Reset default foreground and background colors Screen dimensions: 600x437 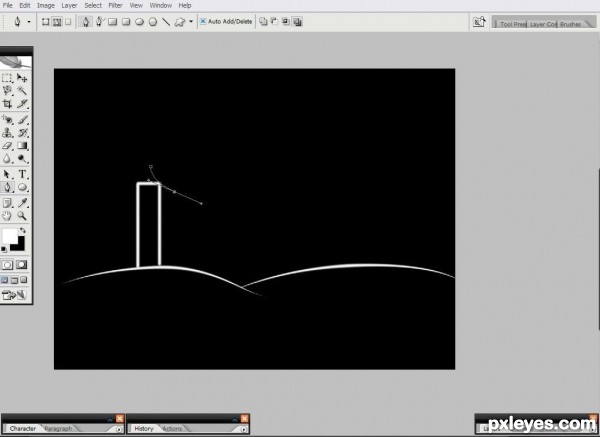(4, 249)
